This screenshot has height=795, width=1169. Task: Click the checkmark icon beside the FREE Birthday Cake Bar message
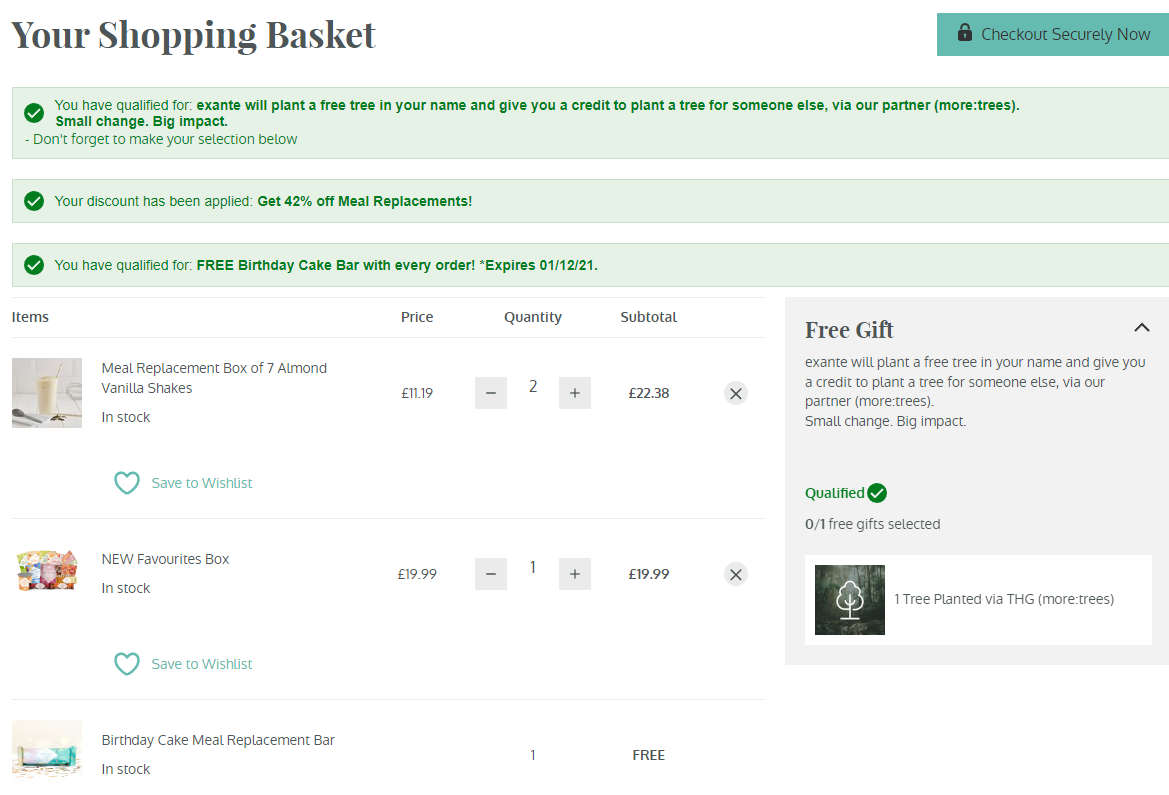[34, 265]
